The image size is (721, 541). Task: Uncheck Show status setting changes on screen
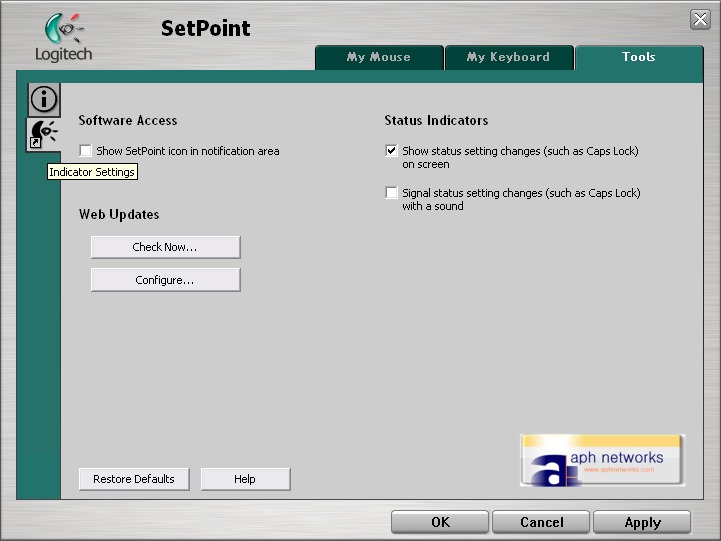pos(392,151)
